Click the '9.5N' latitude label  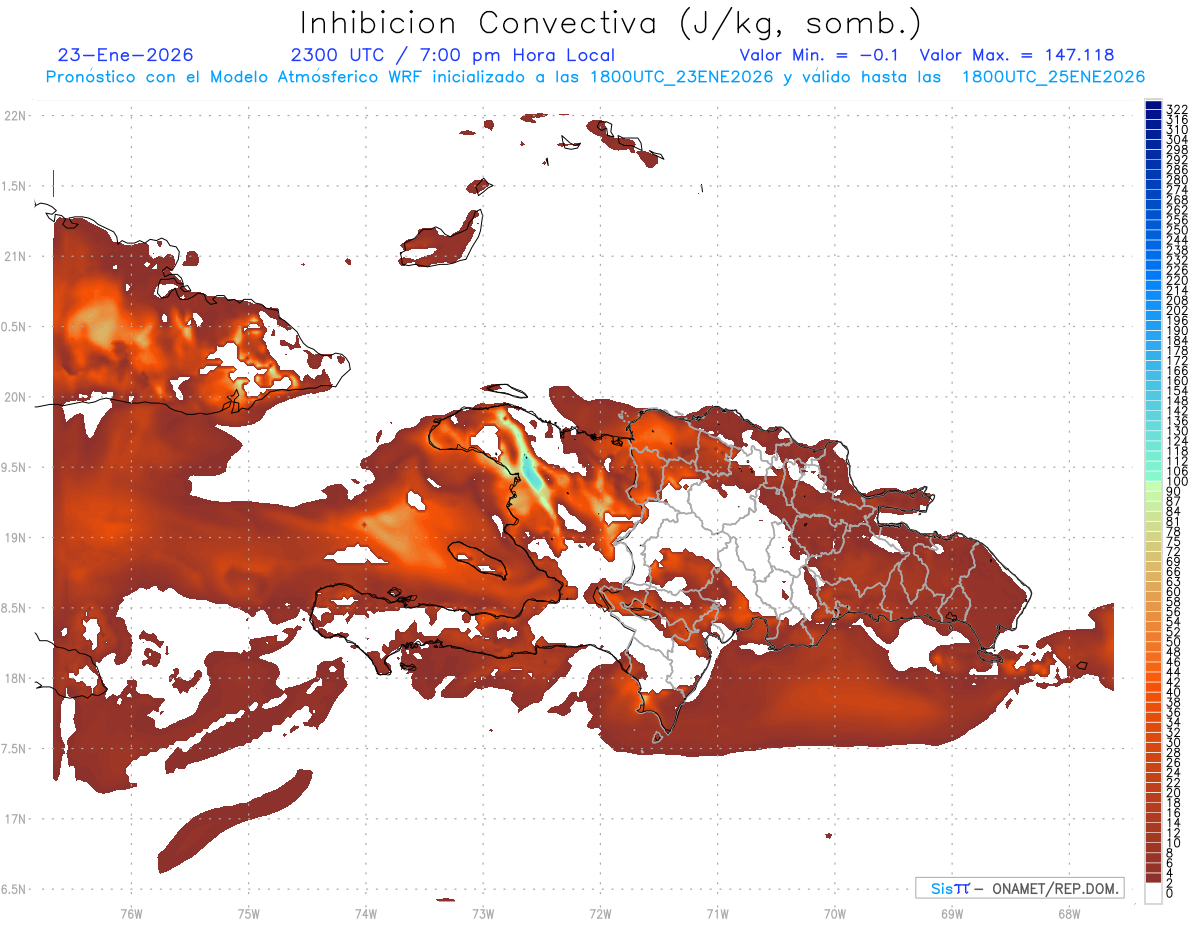click(x=15, y=467)
